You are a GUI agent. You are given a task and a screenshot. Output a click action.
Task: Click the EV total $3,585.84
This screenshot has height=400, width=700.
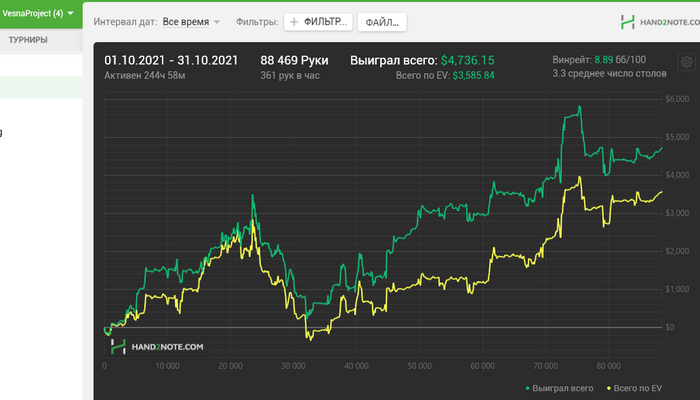point(473,75)
